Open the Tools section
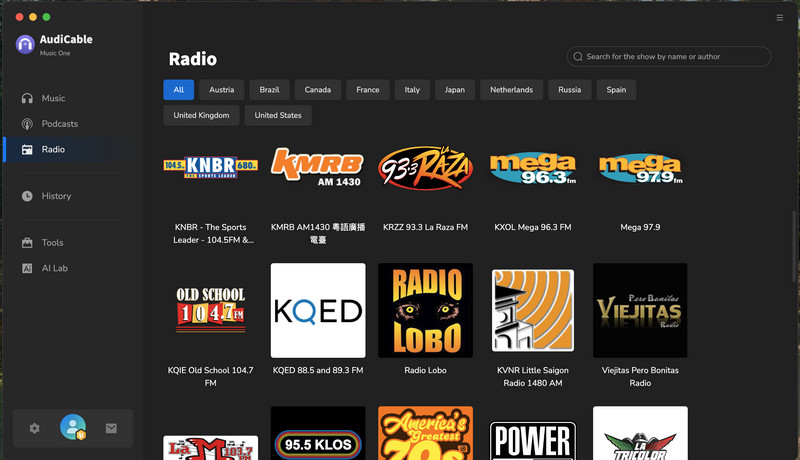 (x=53, y=243)
